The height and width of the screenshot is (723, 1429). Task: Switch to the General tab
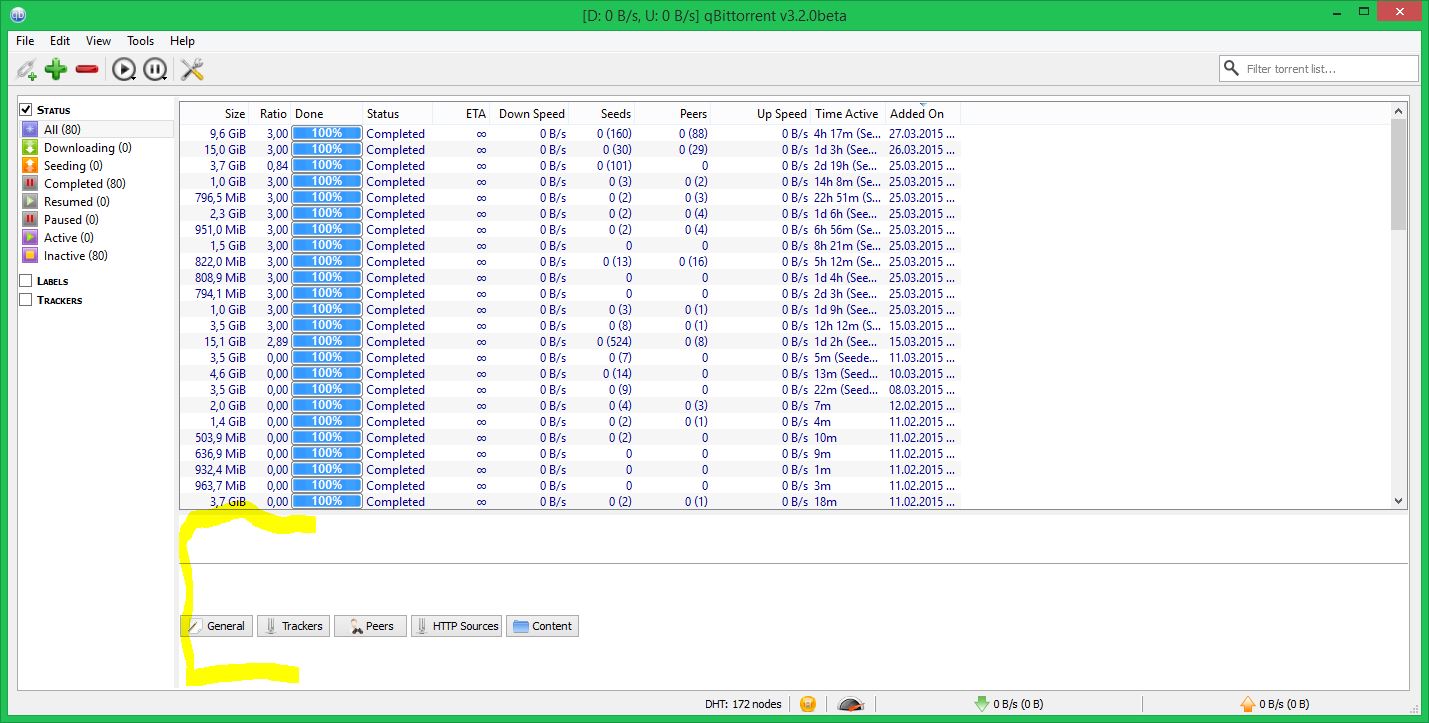pos(217,626)
